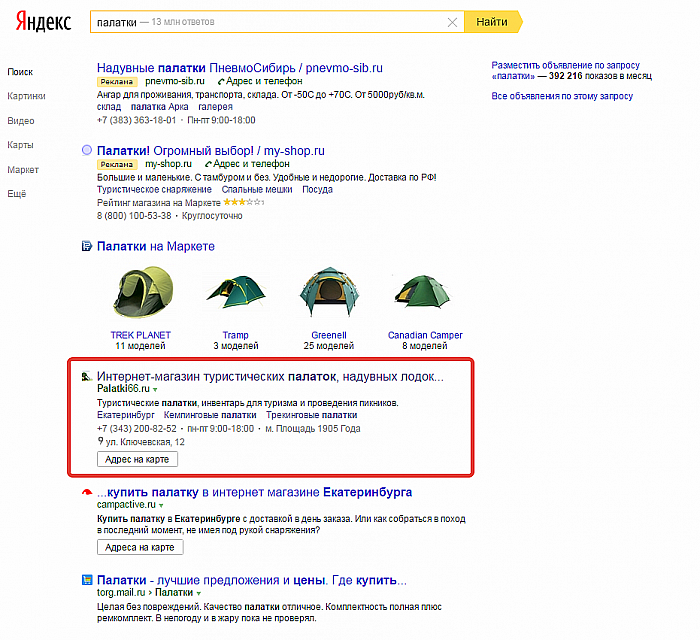The image size is (700, 640).
Task: Click the склад sitelink
Action: tap(109, 107)
